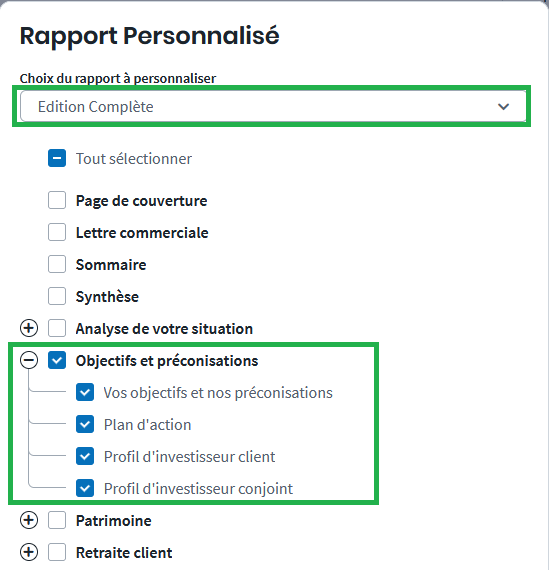The height and width of the screenshot is (570, 549).
Task: Uncheck Vos objectifs et nos préconisations
Action: tap(85, 392)
